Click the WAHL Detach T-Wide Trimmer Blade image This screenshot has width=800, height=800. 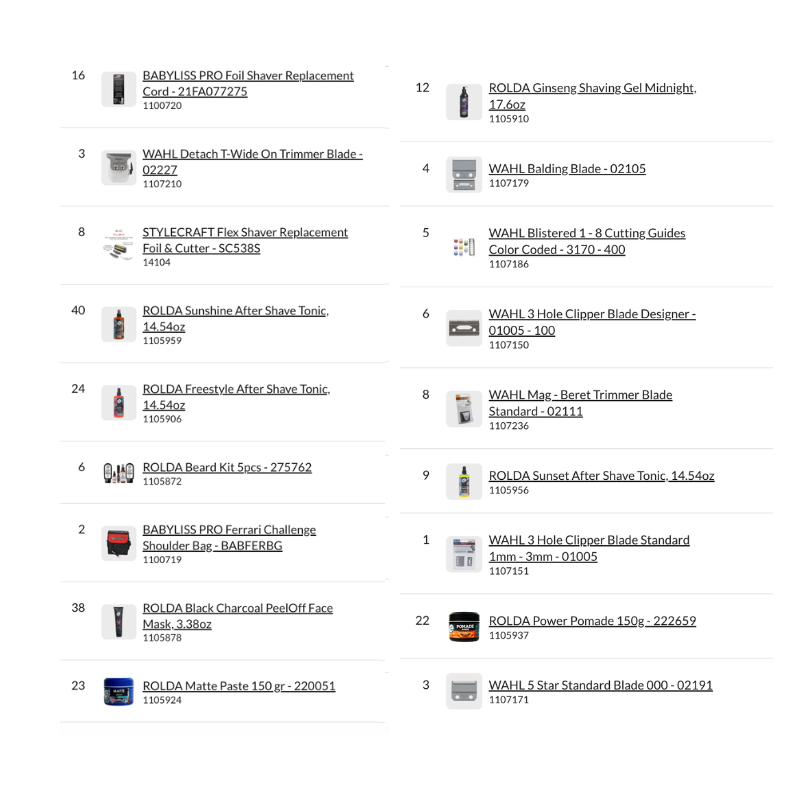pyautogui.click(x=118, y=168)
